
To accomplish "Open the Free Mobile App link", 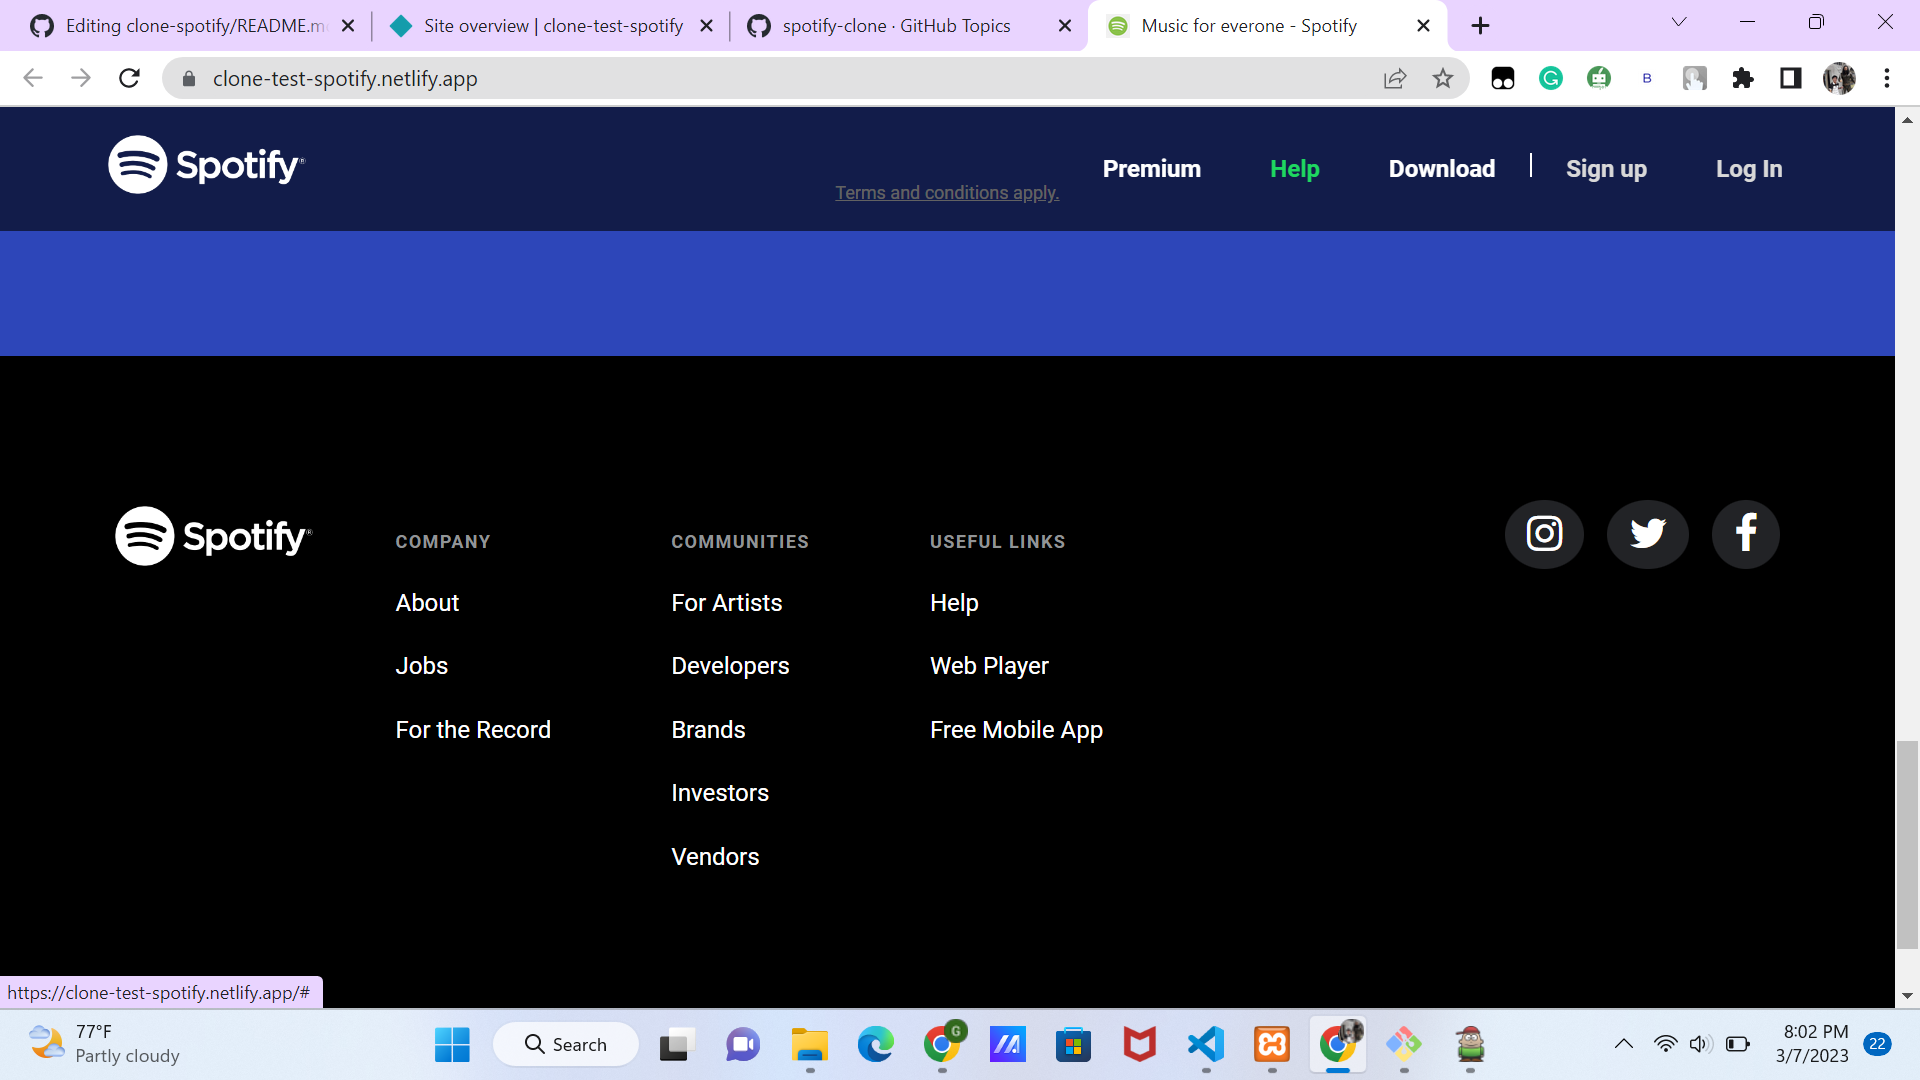I will tap(1016, 729).
